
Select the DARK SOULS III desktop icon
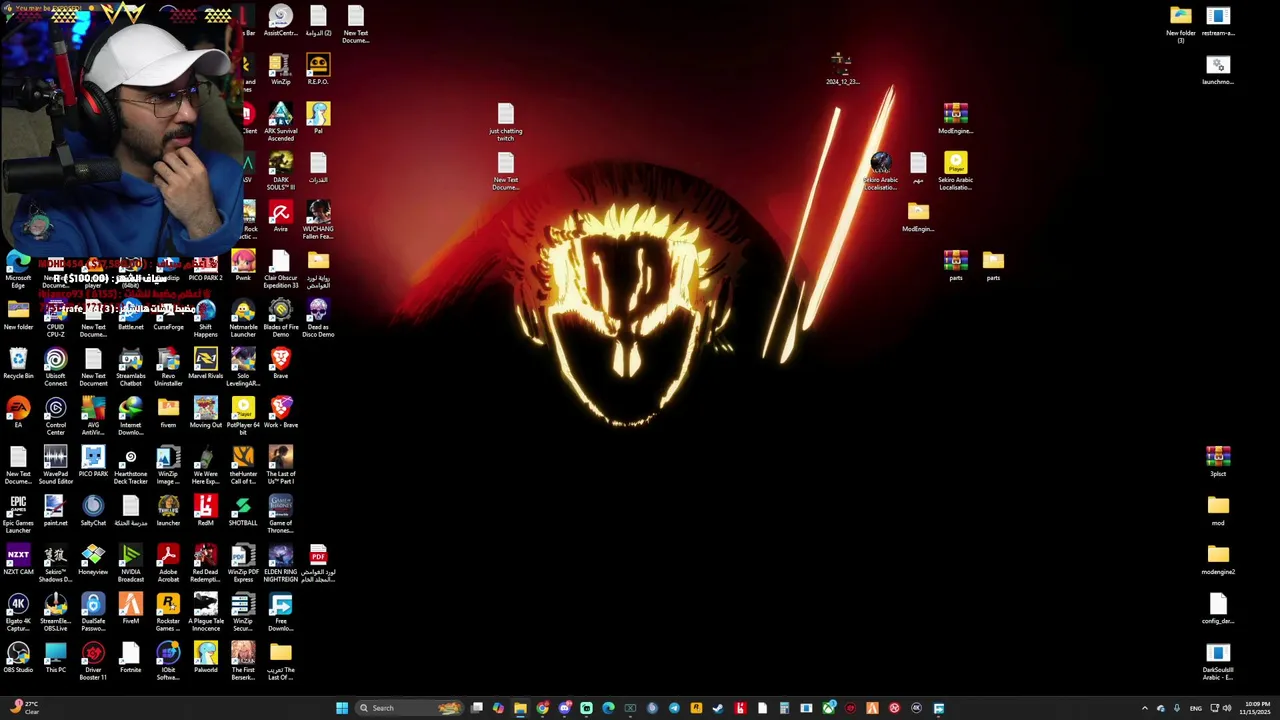(280, 171)
